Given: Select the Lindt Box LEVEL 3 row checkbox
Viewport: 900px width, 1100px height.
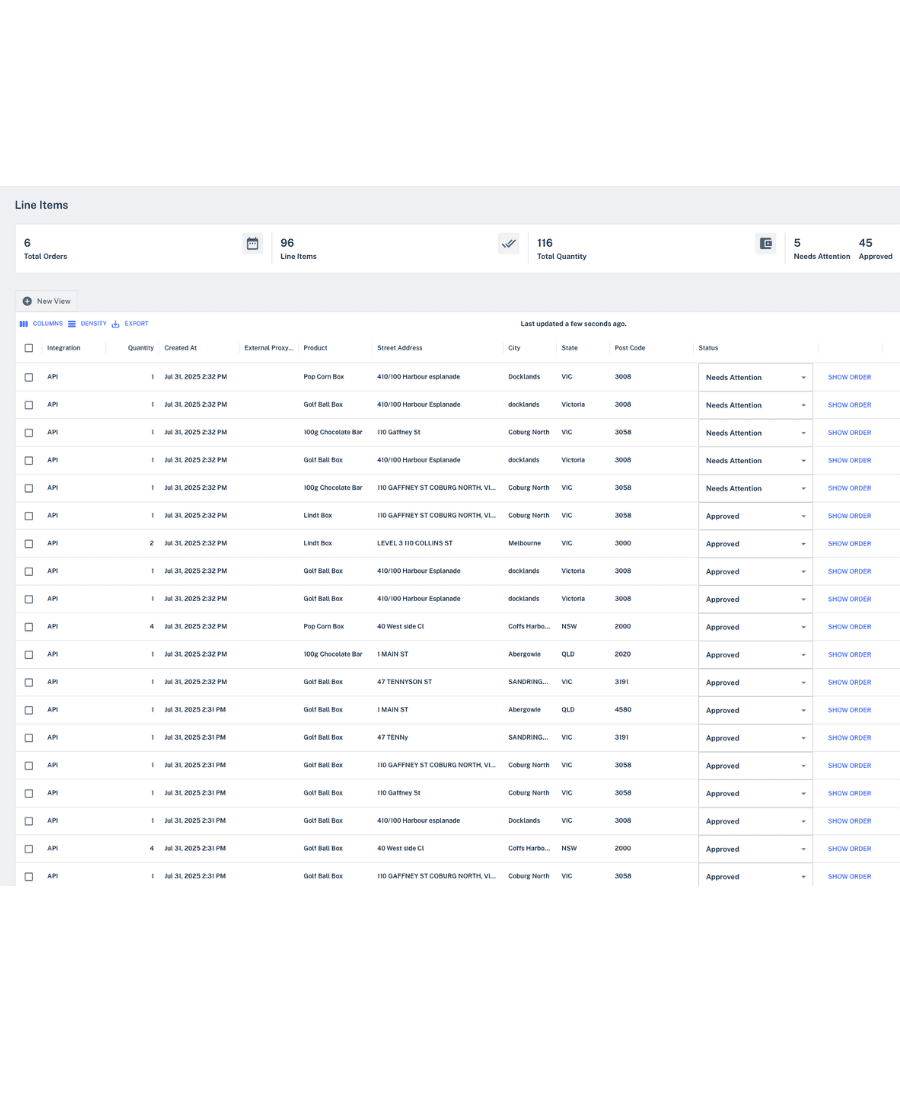Looking at the screenshot, I should coord(29,544).
